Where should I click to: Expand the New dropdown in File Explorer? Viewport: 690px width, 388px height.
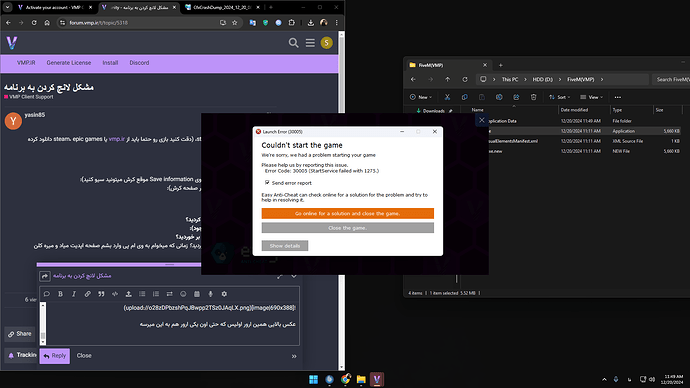[421, 97]
